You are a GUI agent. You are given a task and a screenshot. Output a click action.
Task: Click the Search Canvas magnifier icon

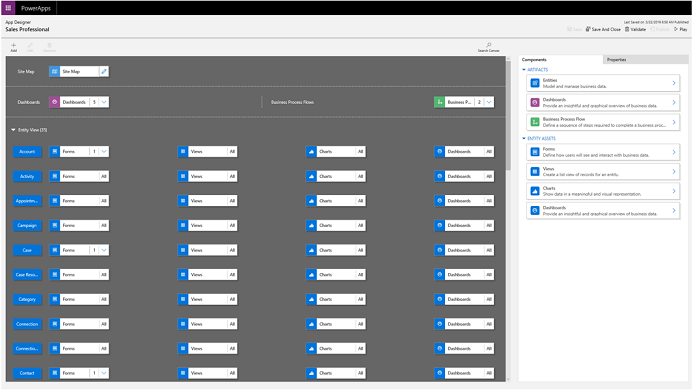pyautogui.click(x=488, y=45)
